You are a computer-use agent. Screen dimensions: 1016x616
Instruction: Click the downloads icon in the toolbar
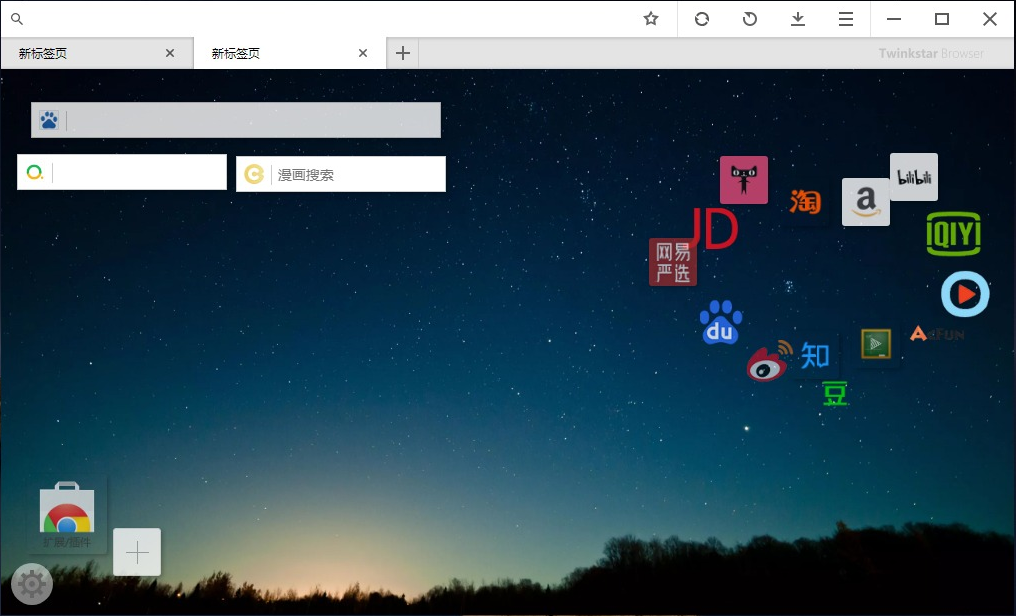(x=798, y=19)
